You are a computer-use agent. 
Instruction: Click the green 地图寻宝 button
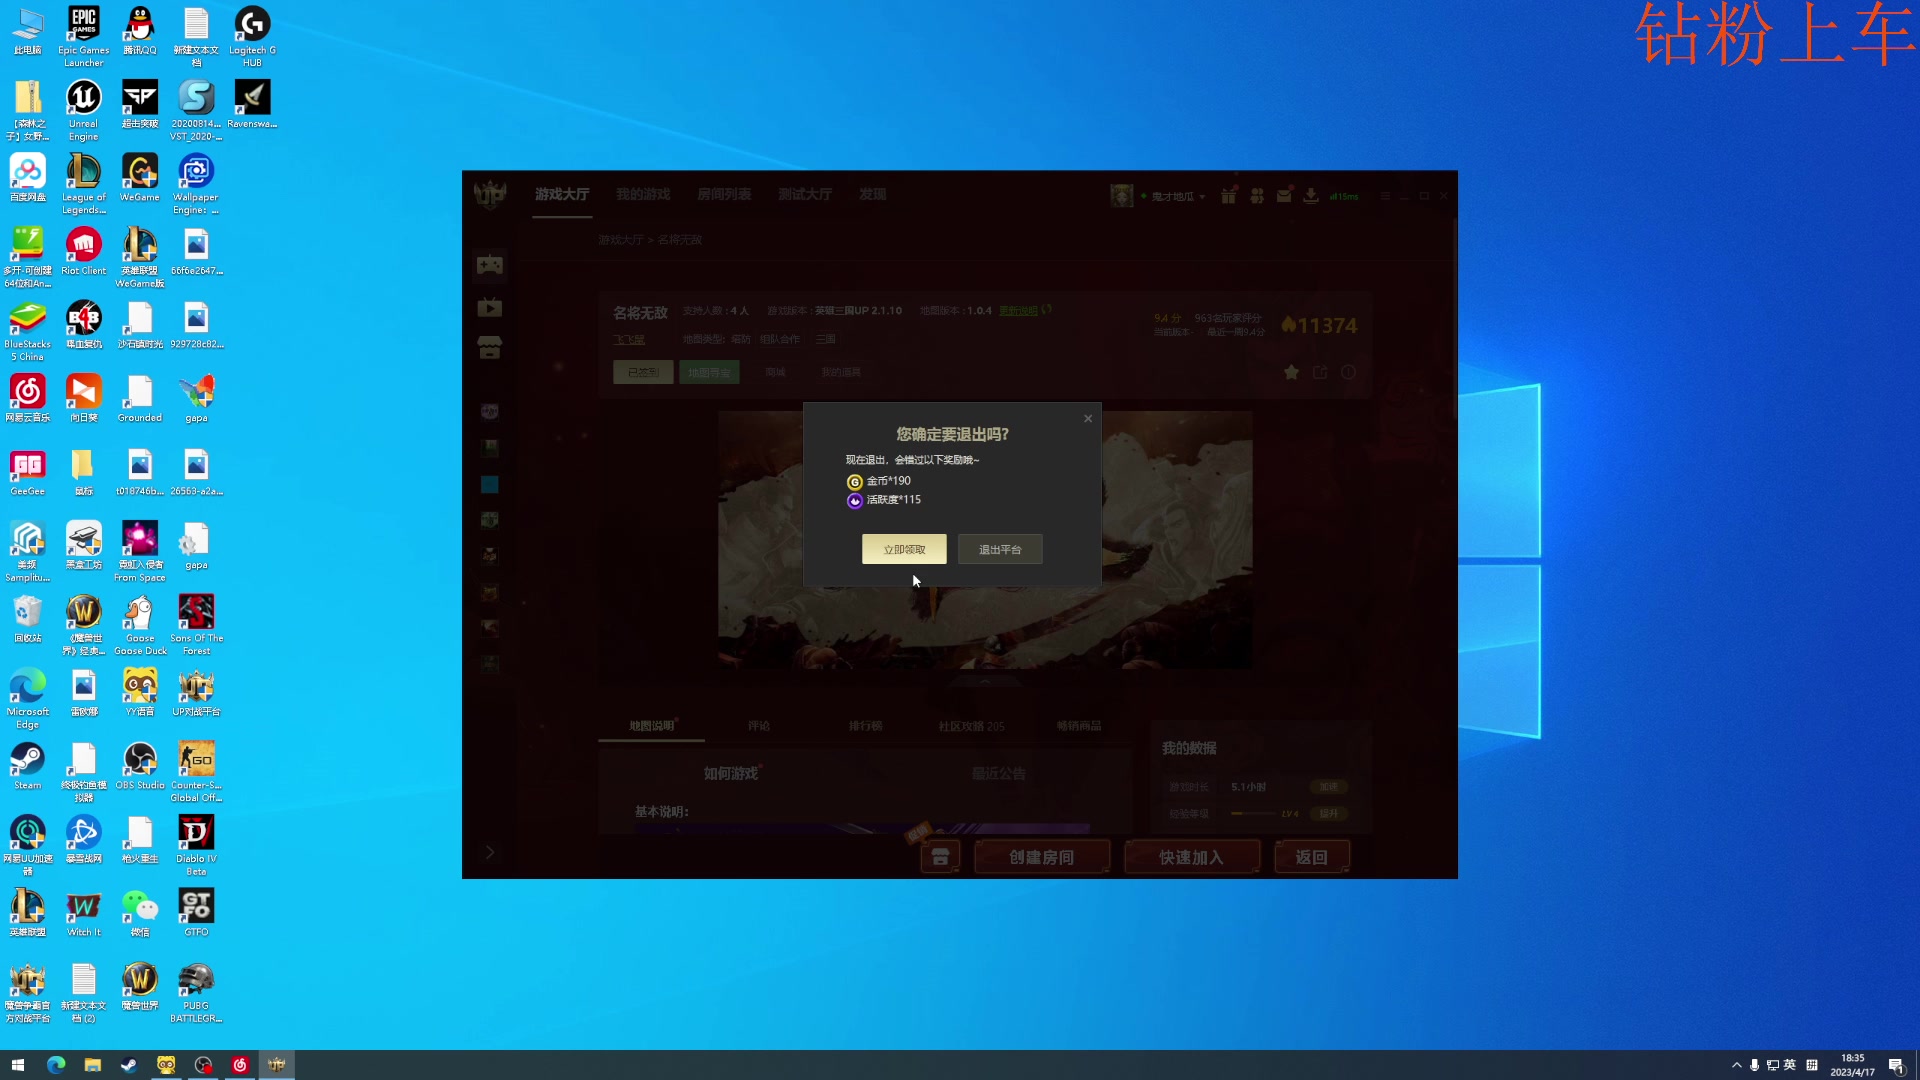coord(709,372)
